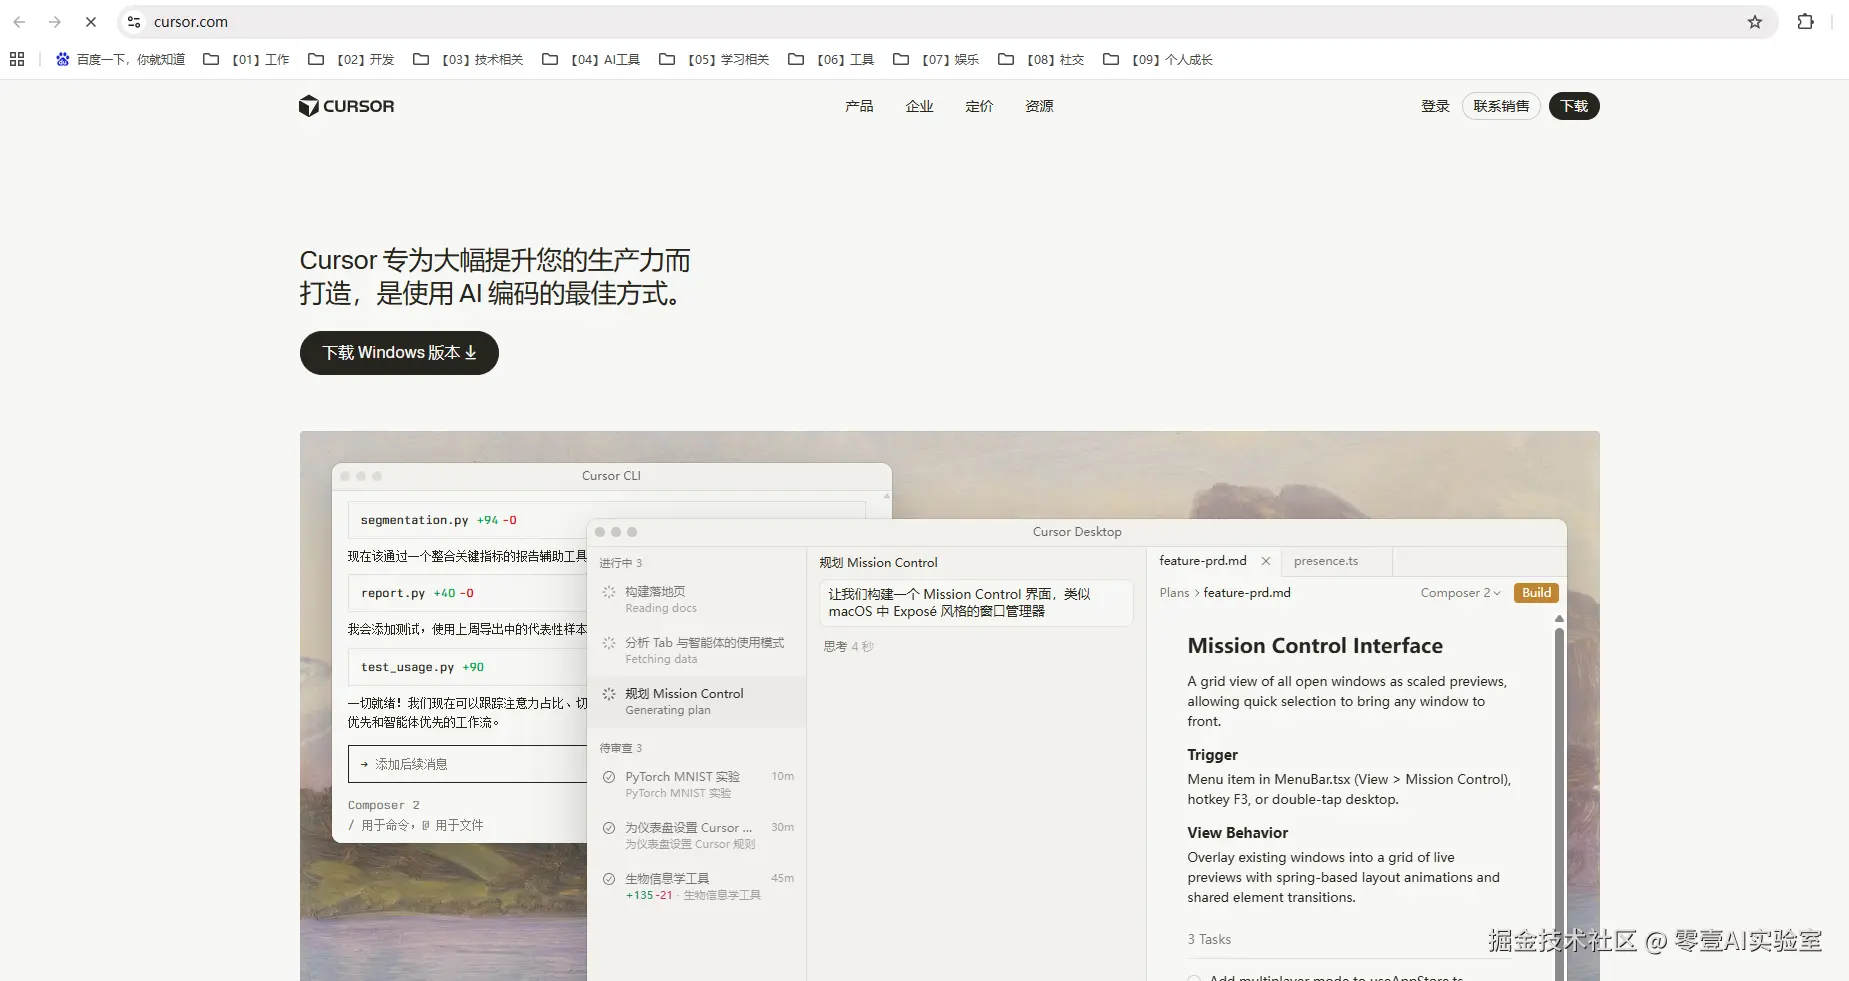Viewport: 1849px width, 981px height.
Task: Click the site information icon before cursor.com
Action: 133,21
